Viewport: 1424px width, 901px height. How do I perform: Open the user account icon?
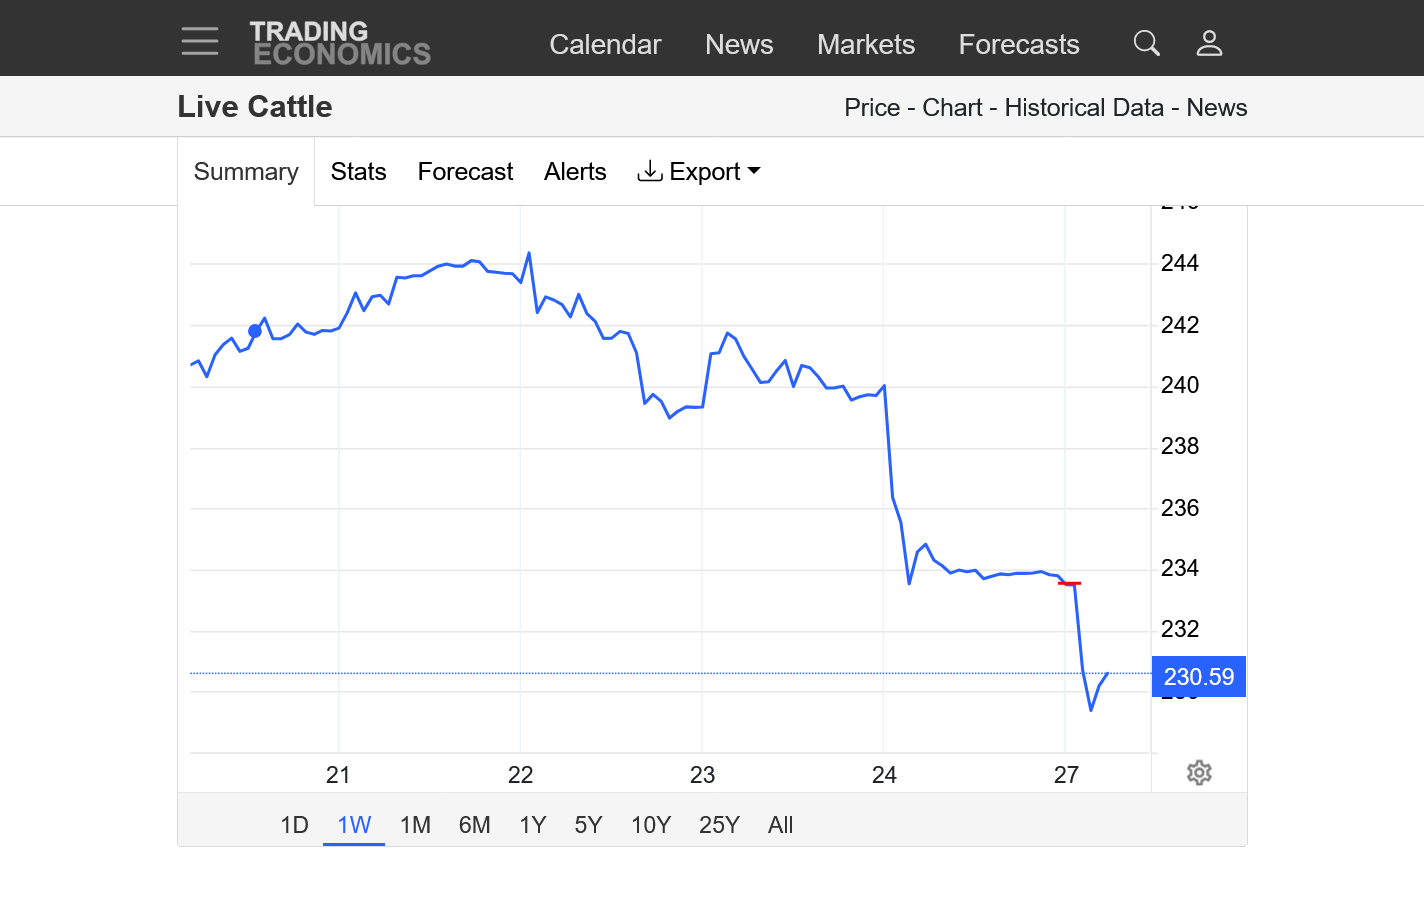1209,43
